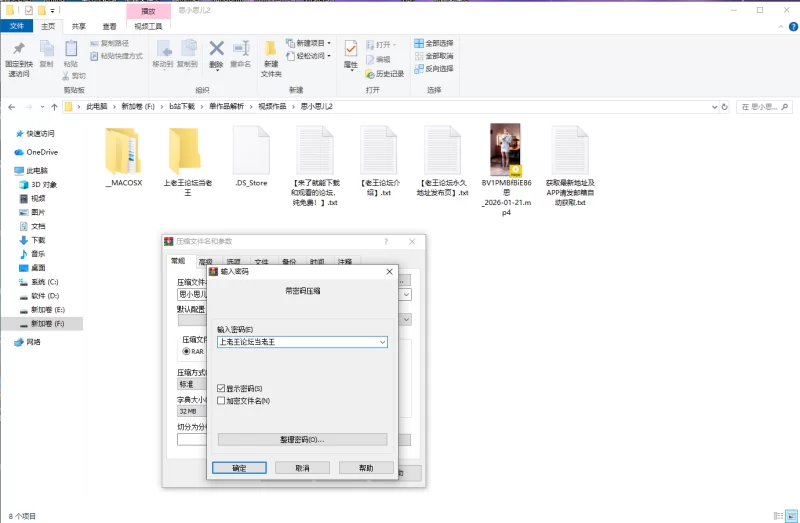Click the Open dropdown in ribbon
800x523 pixels.
tap(381, 45)
